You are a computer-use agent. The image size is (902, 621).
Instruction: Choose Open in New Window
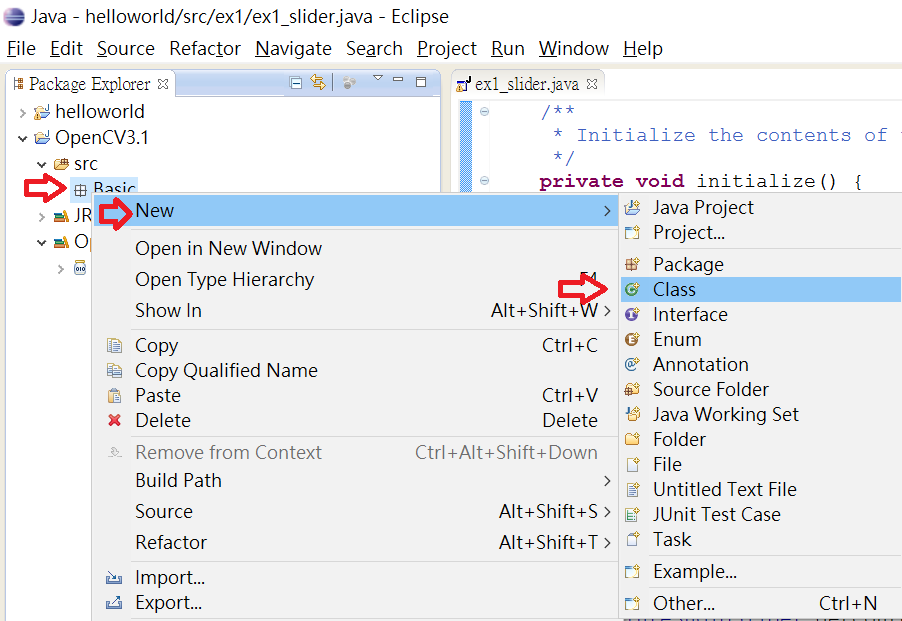coord(355,248)
